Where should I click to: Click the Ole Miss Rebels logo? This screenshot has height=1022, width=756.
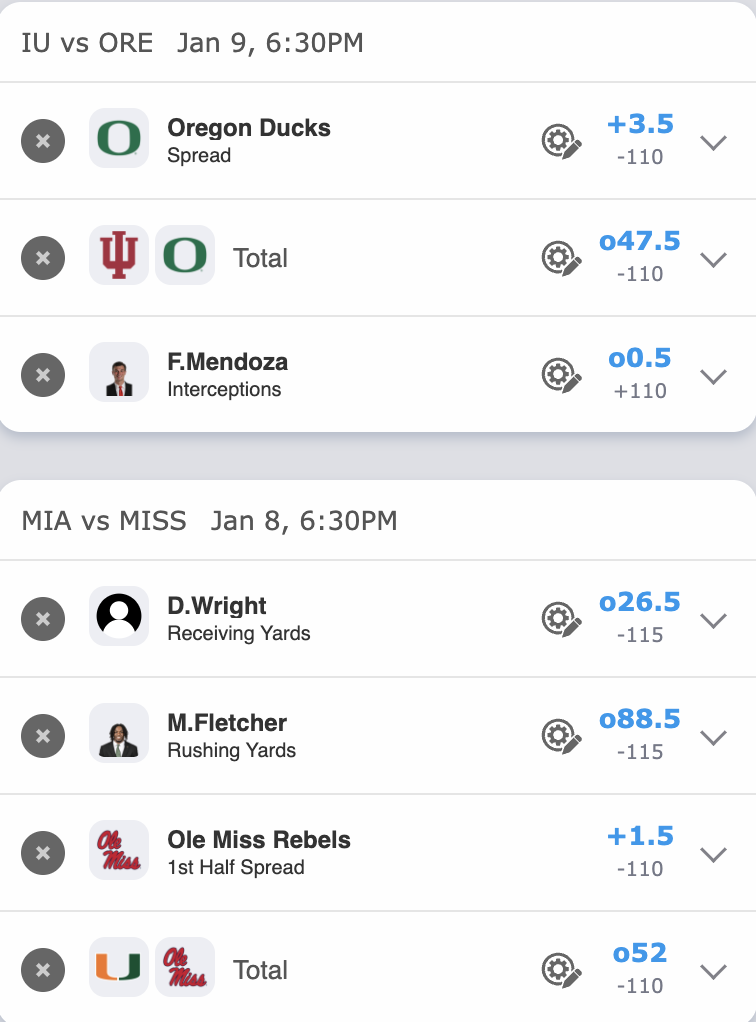coord(118,852)
